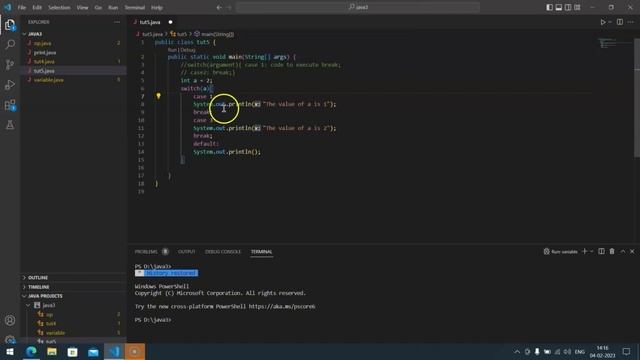
Task: Open the Mail app from taskbar
Action: click(93, 351)
